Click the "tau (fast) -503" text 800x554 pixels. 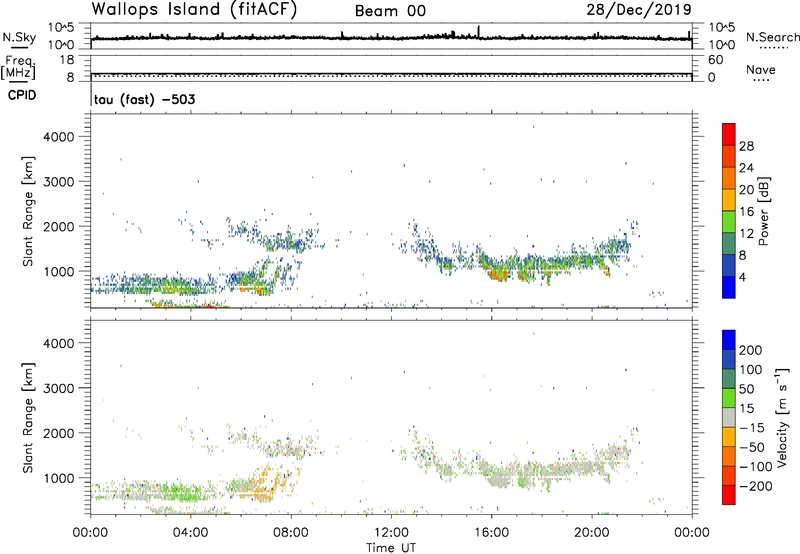tap(144, 99)
